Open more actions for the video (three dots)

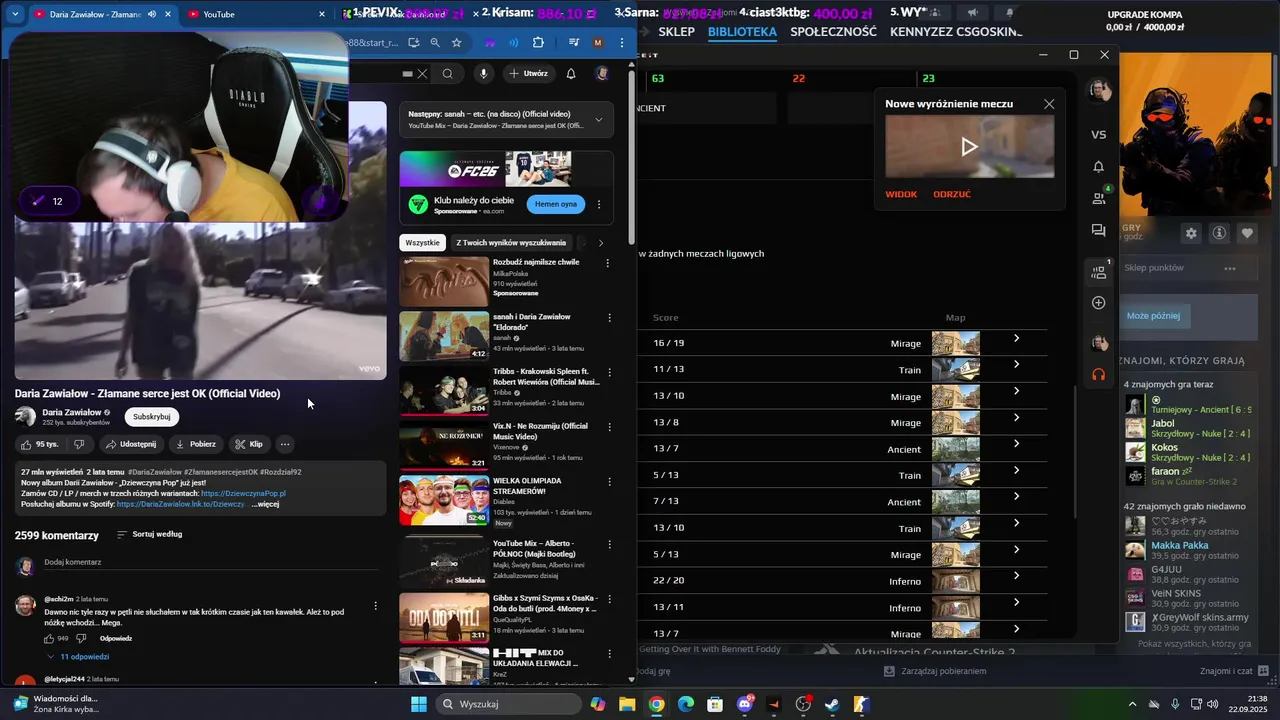click(x=285, y=444)
